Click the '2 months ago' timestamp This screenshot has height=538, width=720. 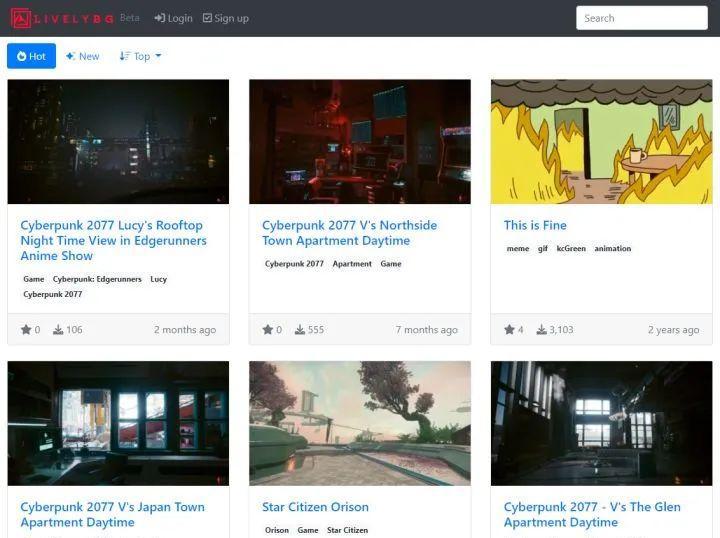185,330
